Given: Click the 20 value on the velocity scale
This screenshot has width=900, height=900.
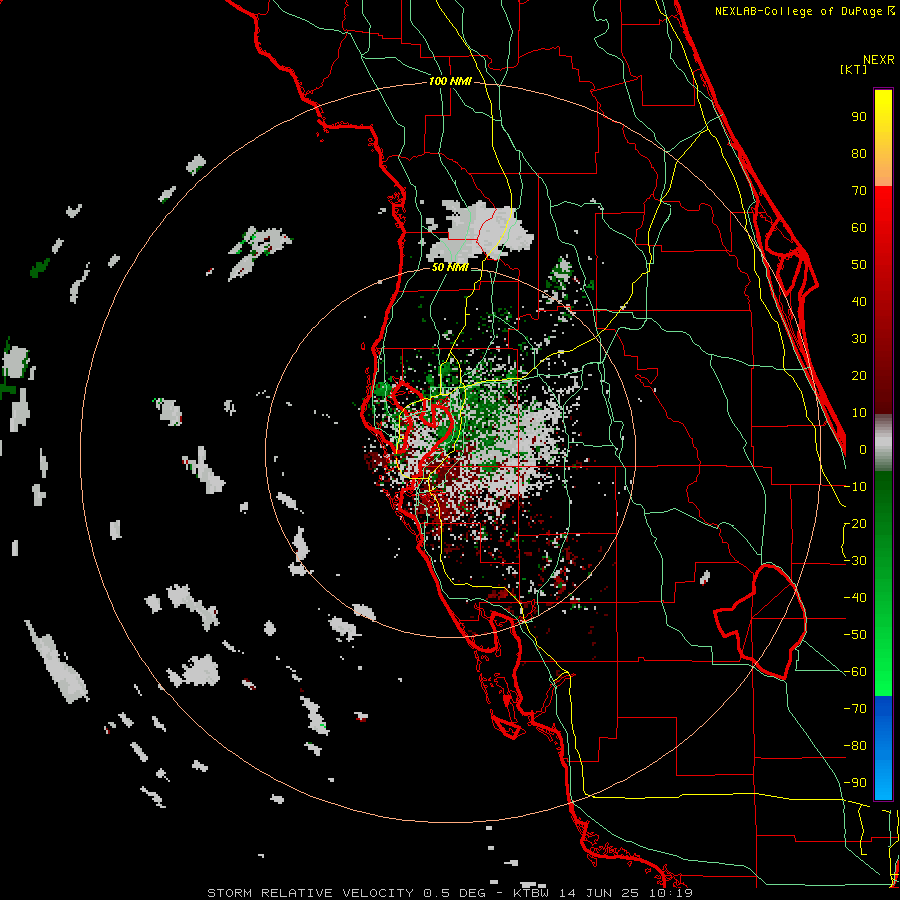Looking at the screenshot, I should [x=859, y=376].
